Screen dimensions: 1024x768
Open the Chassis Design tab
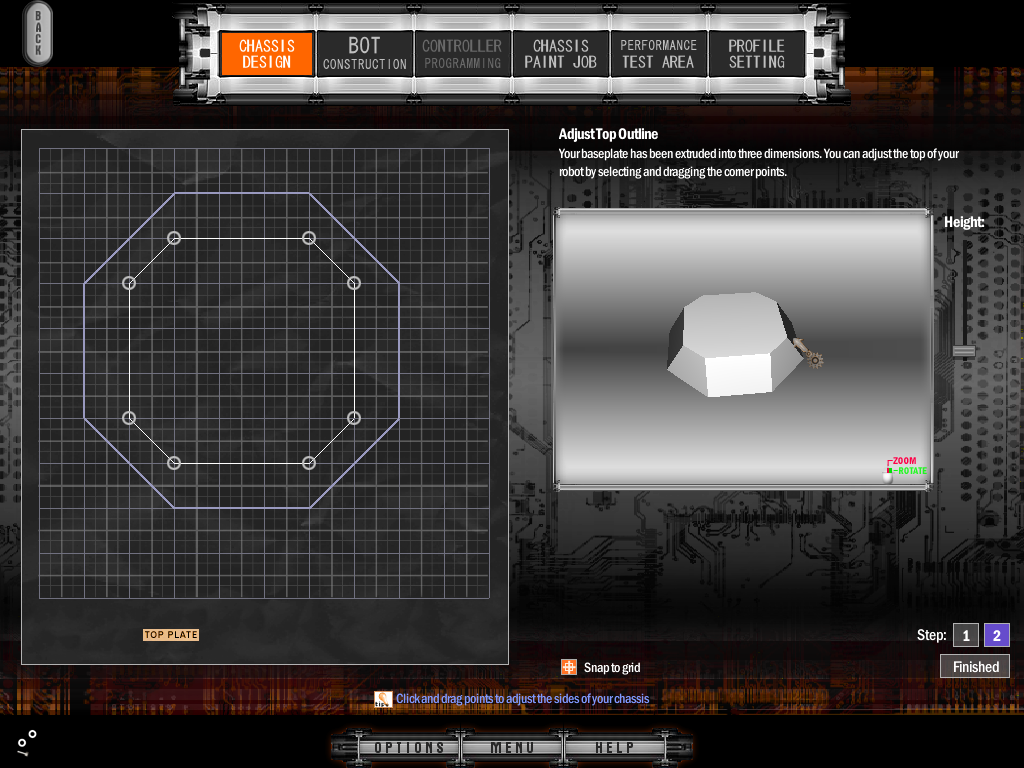[x=266, y=54]
